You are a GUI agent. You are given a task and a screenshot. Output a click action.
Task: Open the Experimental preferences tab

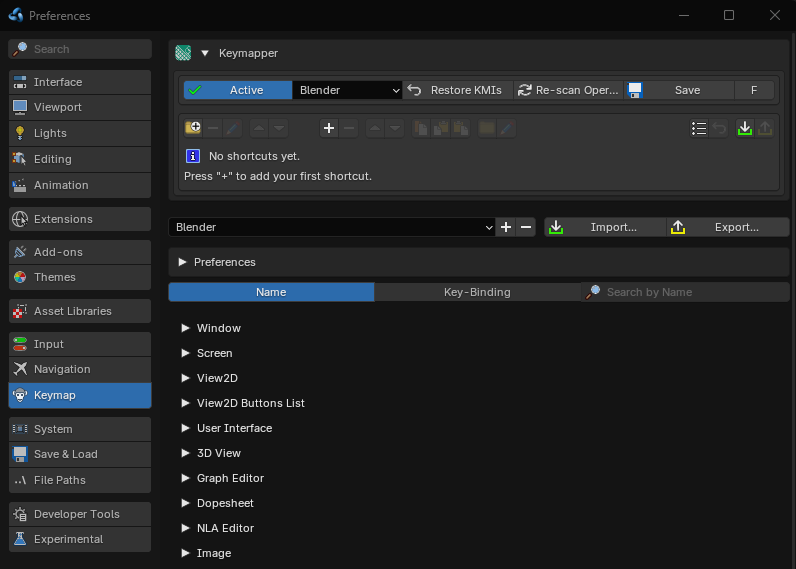click(80, 540)
